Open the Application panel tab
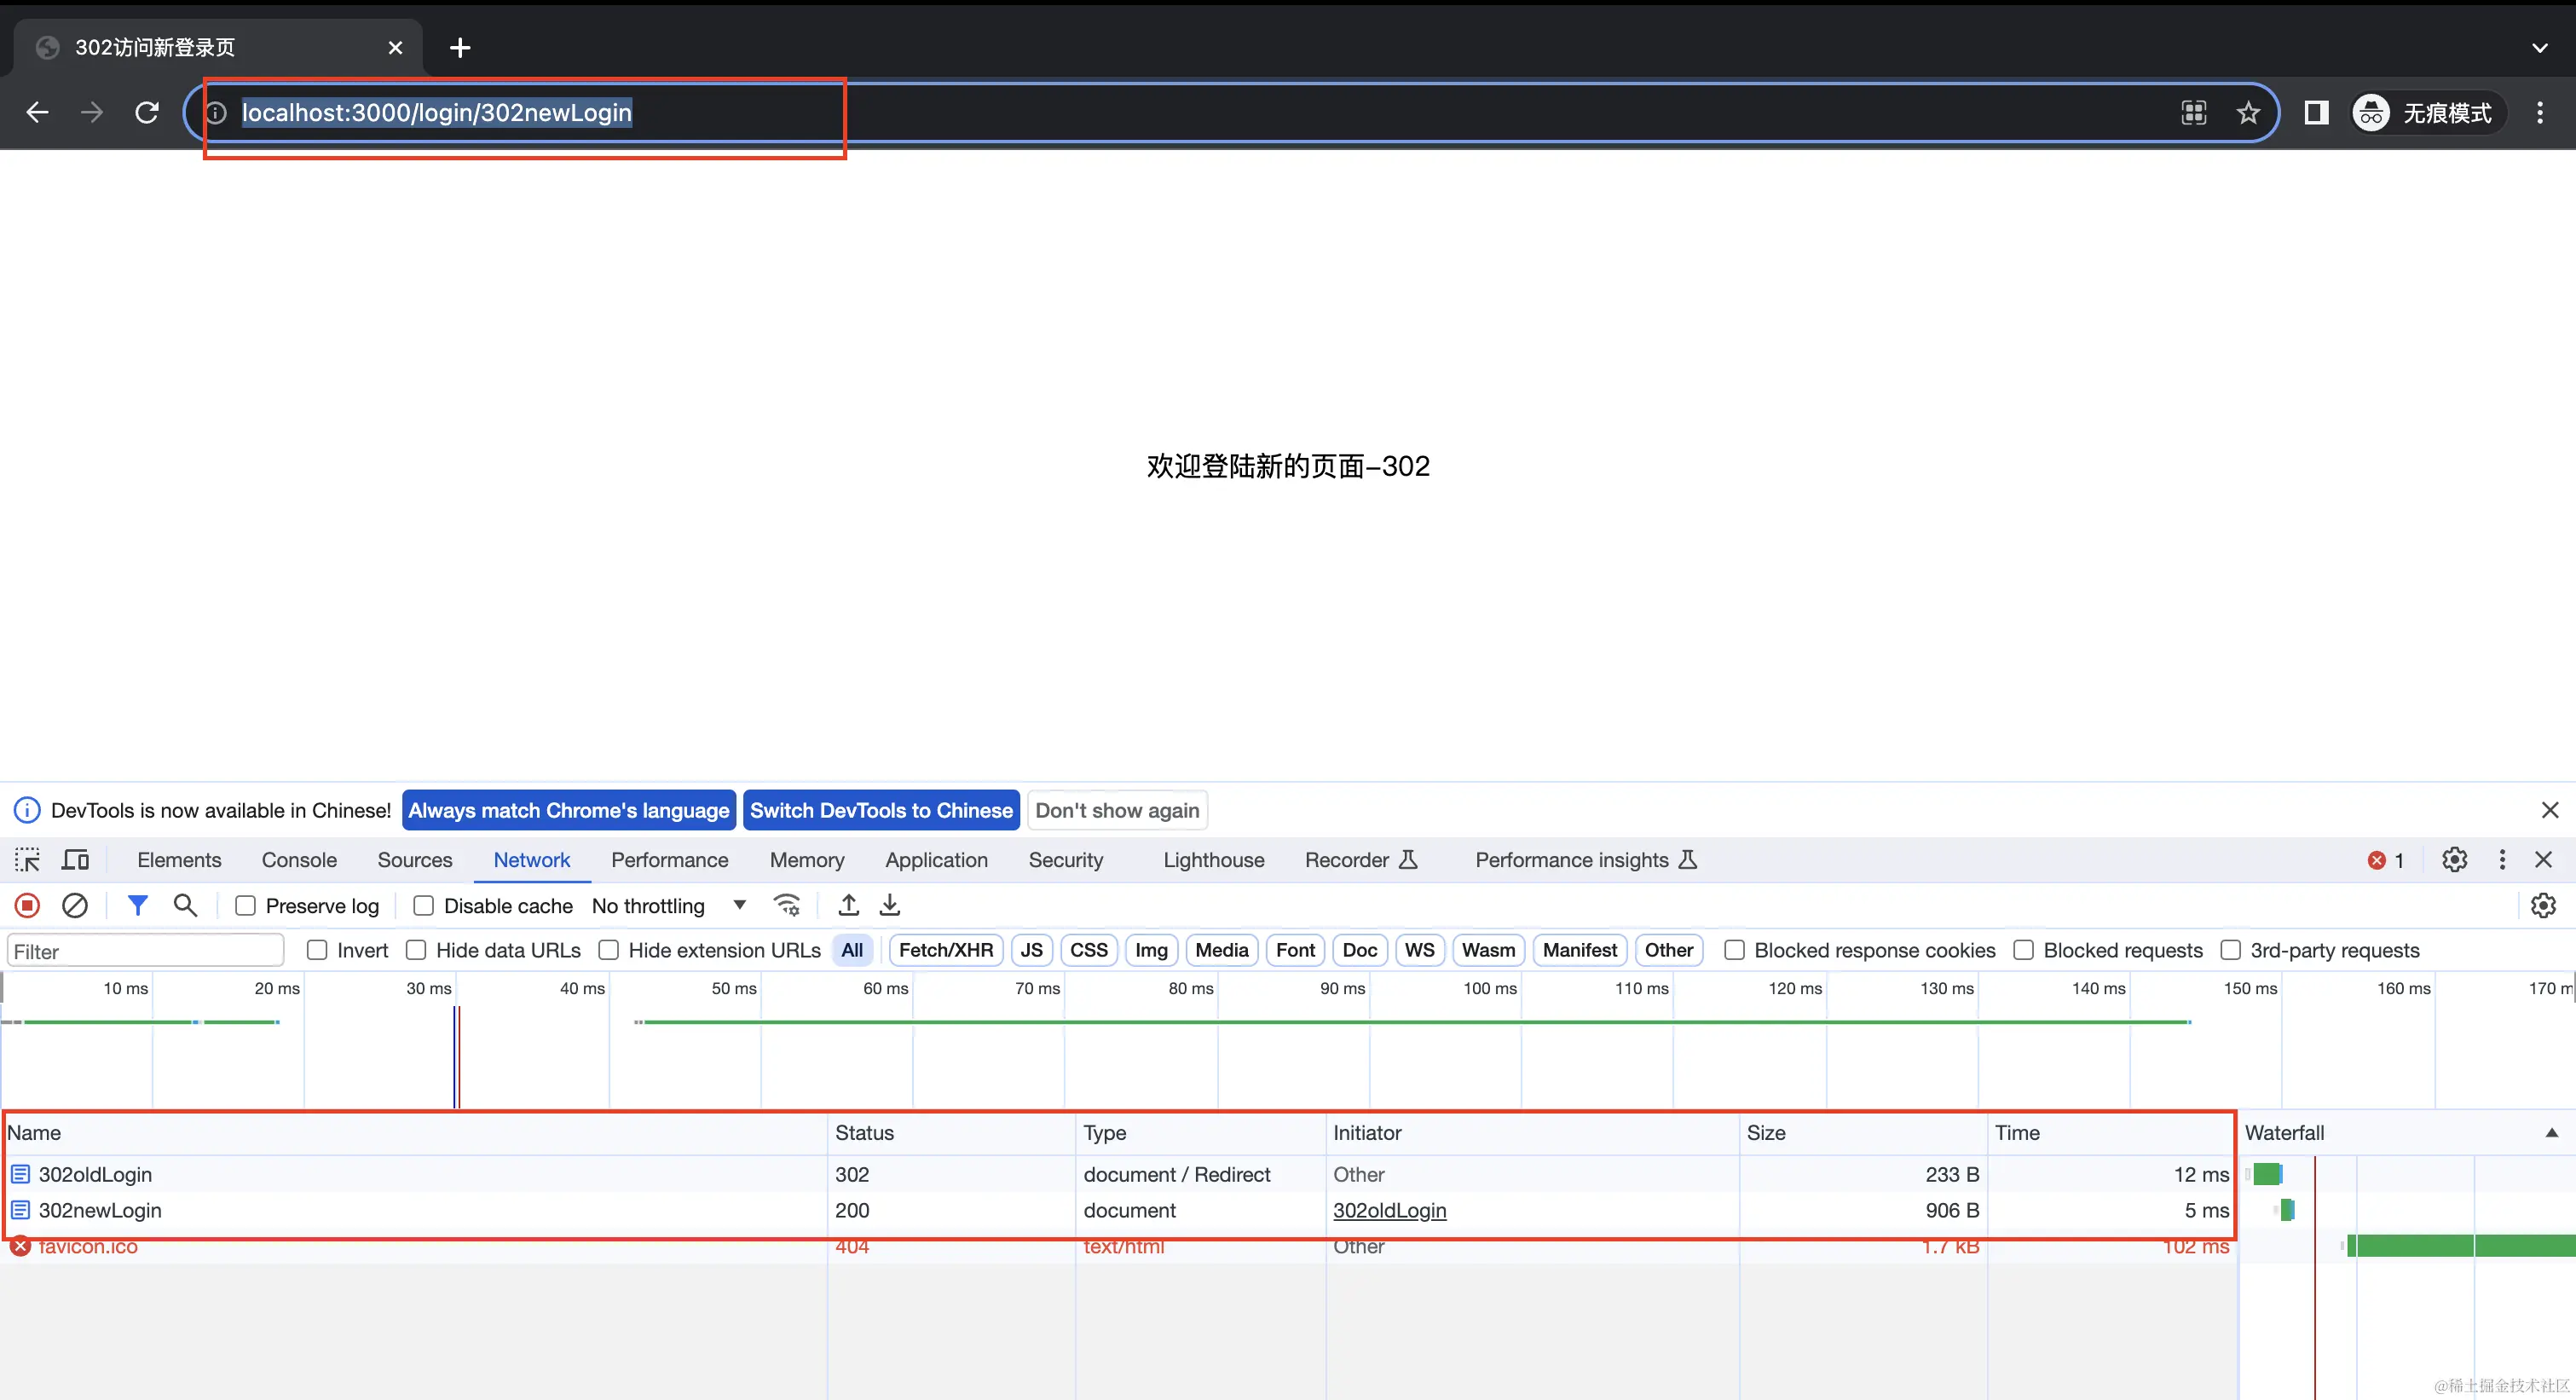 [x=936, y=860]
